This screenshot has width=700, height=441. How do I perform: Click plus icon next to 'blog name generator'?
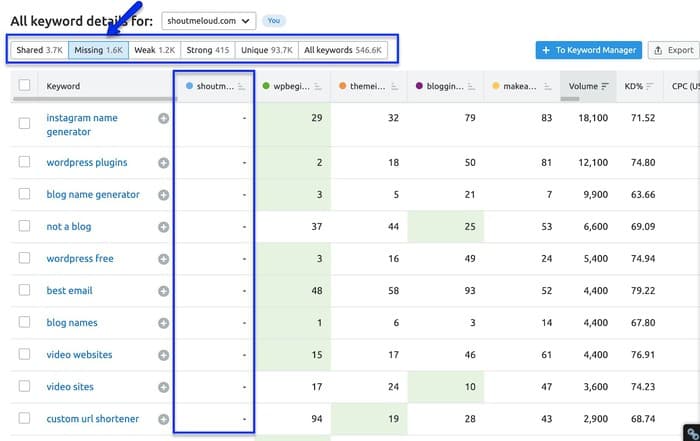click(163, 194)
